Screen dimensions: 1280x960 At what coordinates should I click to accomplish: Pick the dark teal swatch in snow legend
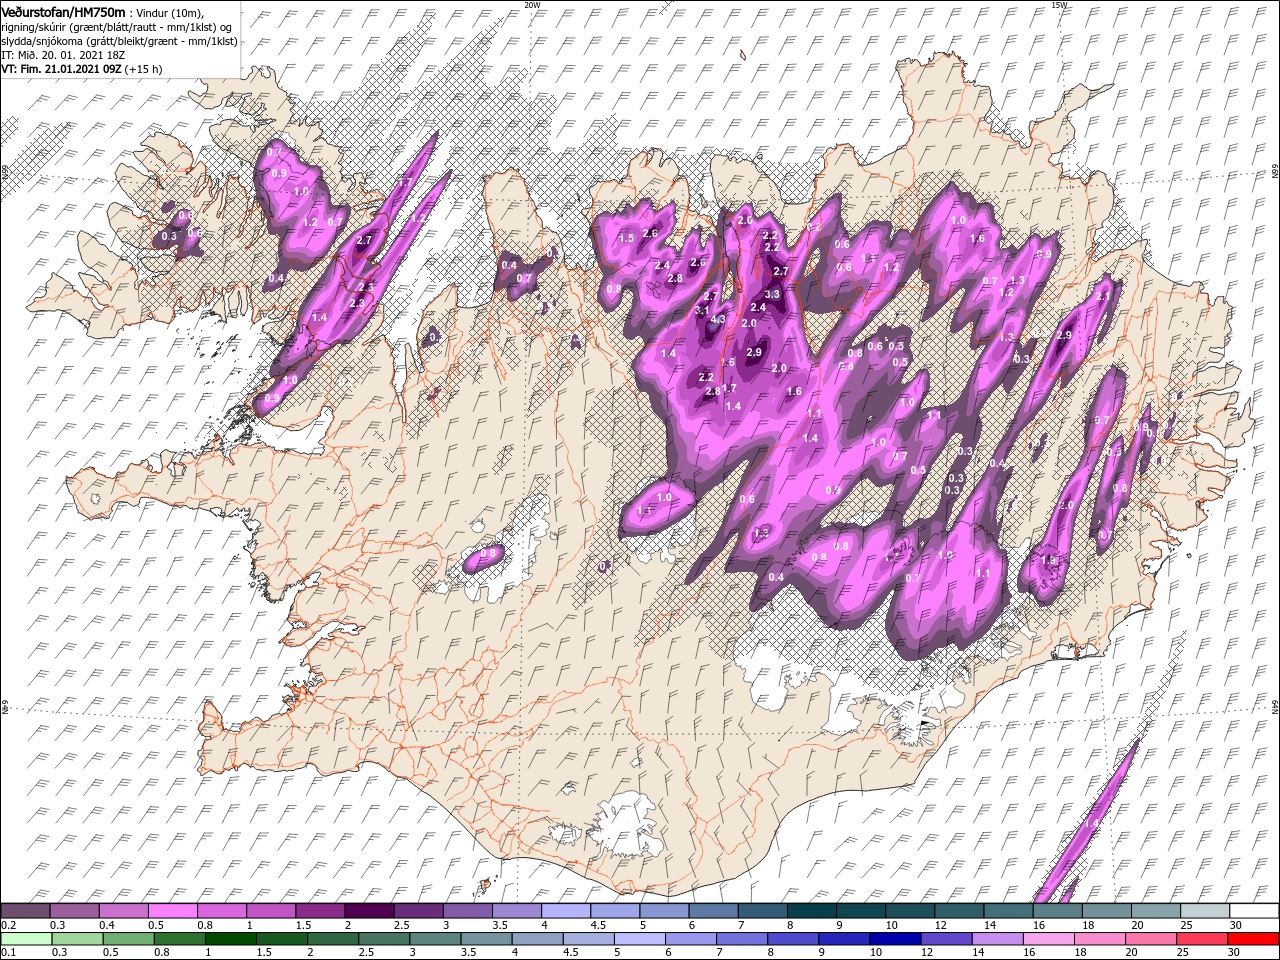(812, 911)
